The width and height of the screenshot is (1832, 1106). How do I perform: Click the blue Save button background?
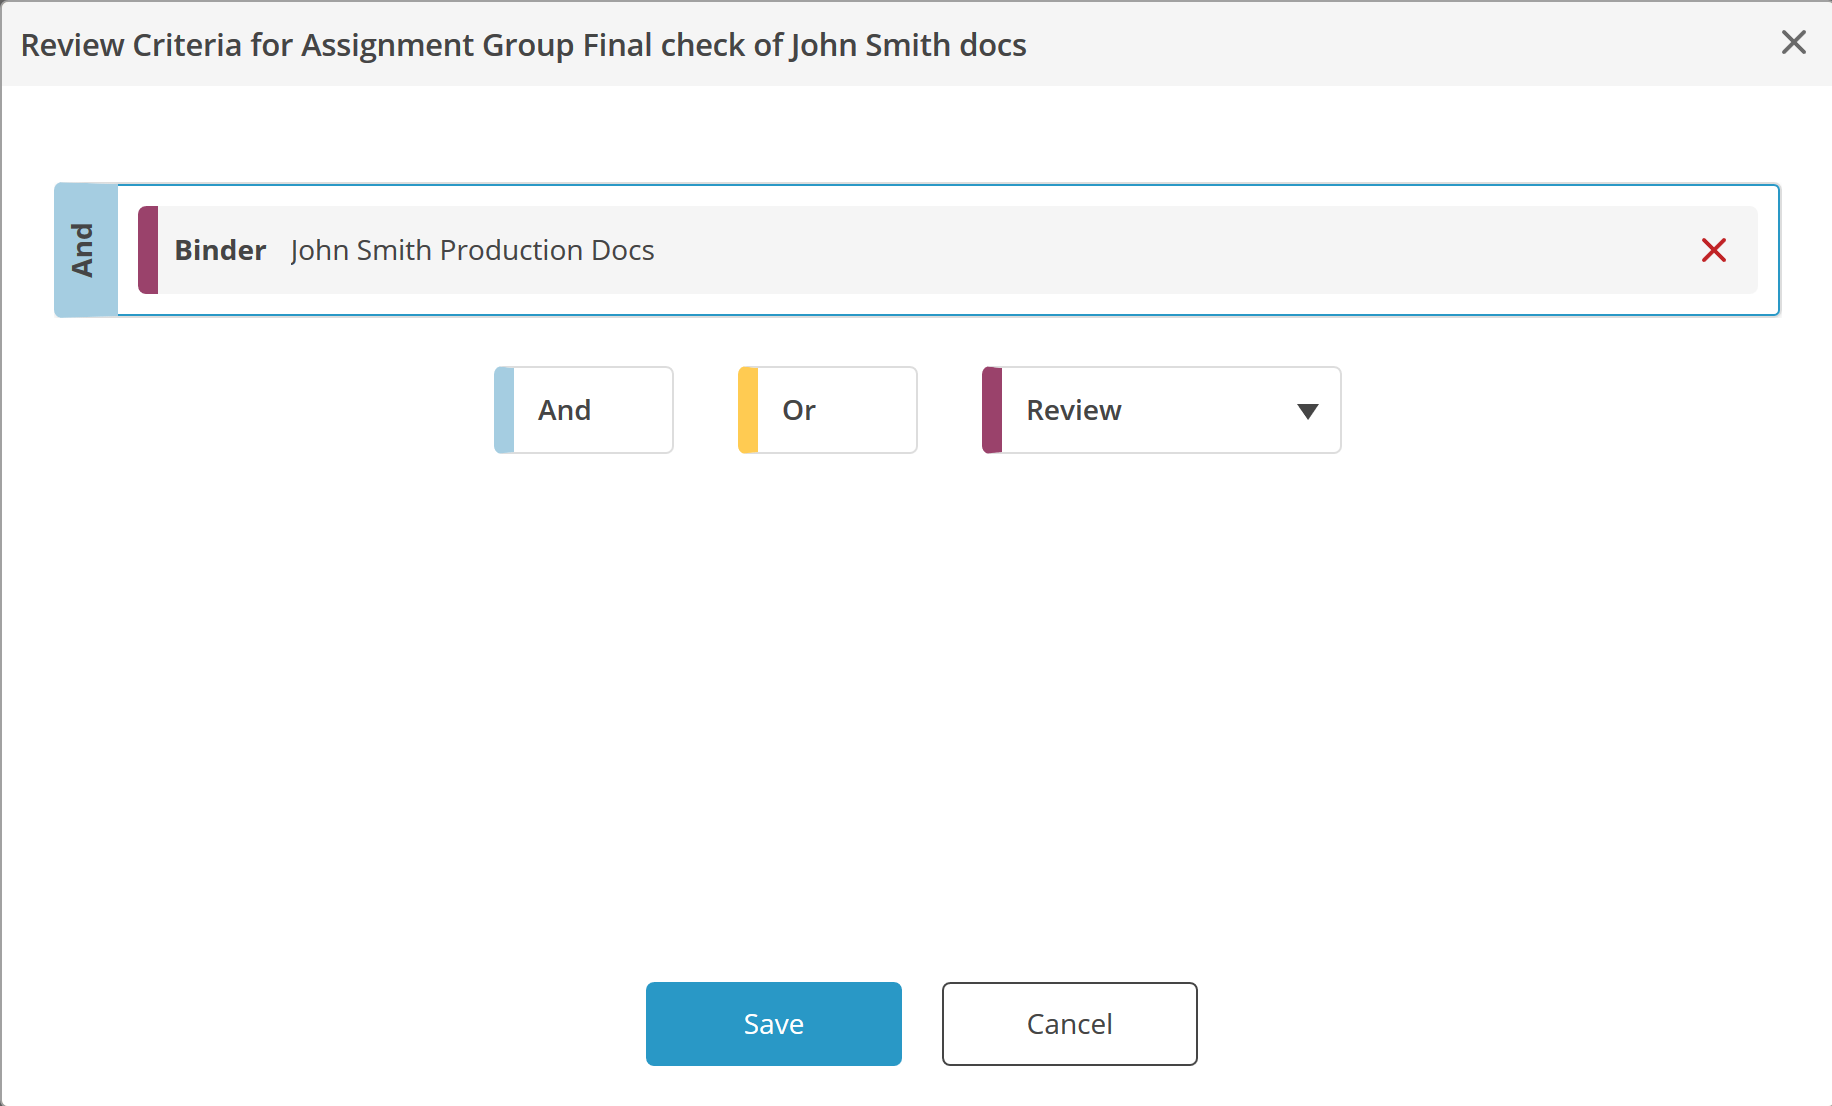773,1023
